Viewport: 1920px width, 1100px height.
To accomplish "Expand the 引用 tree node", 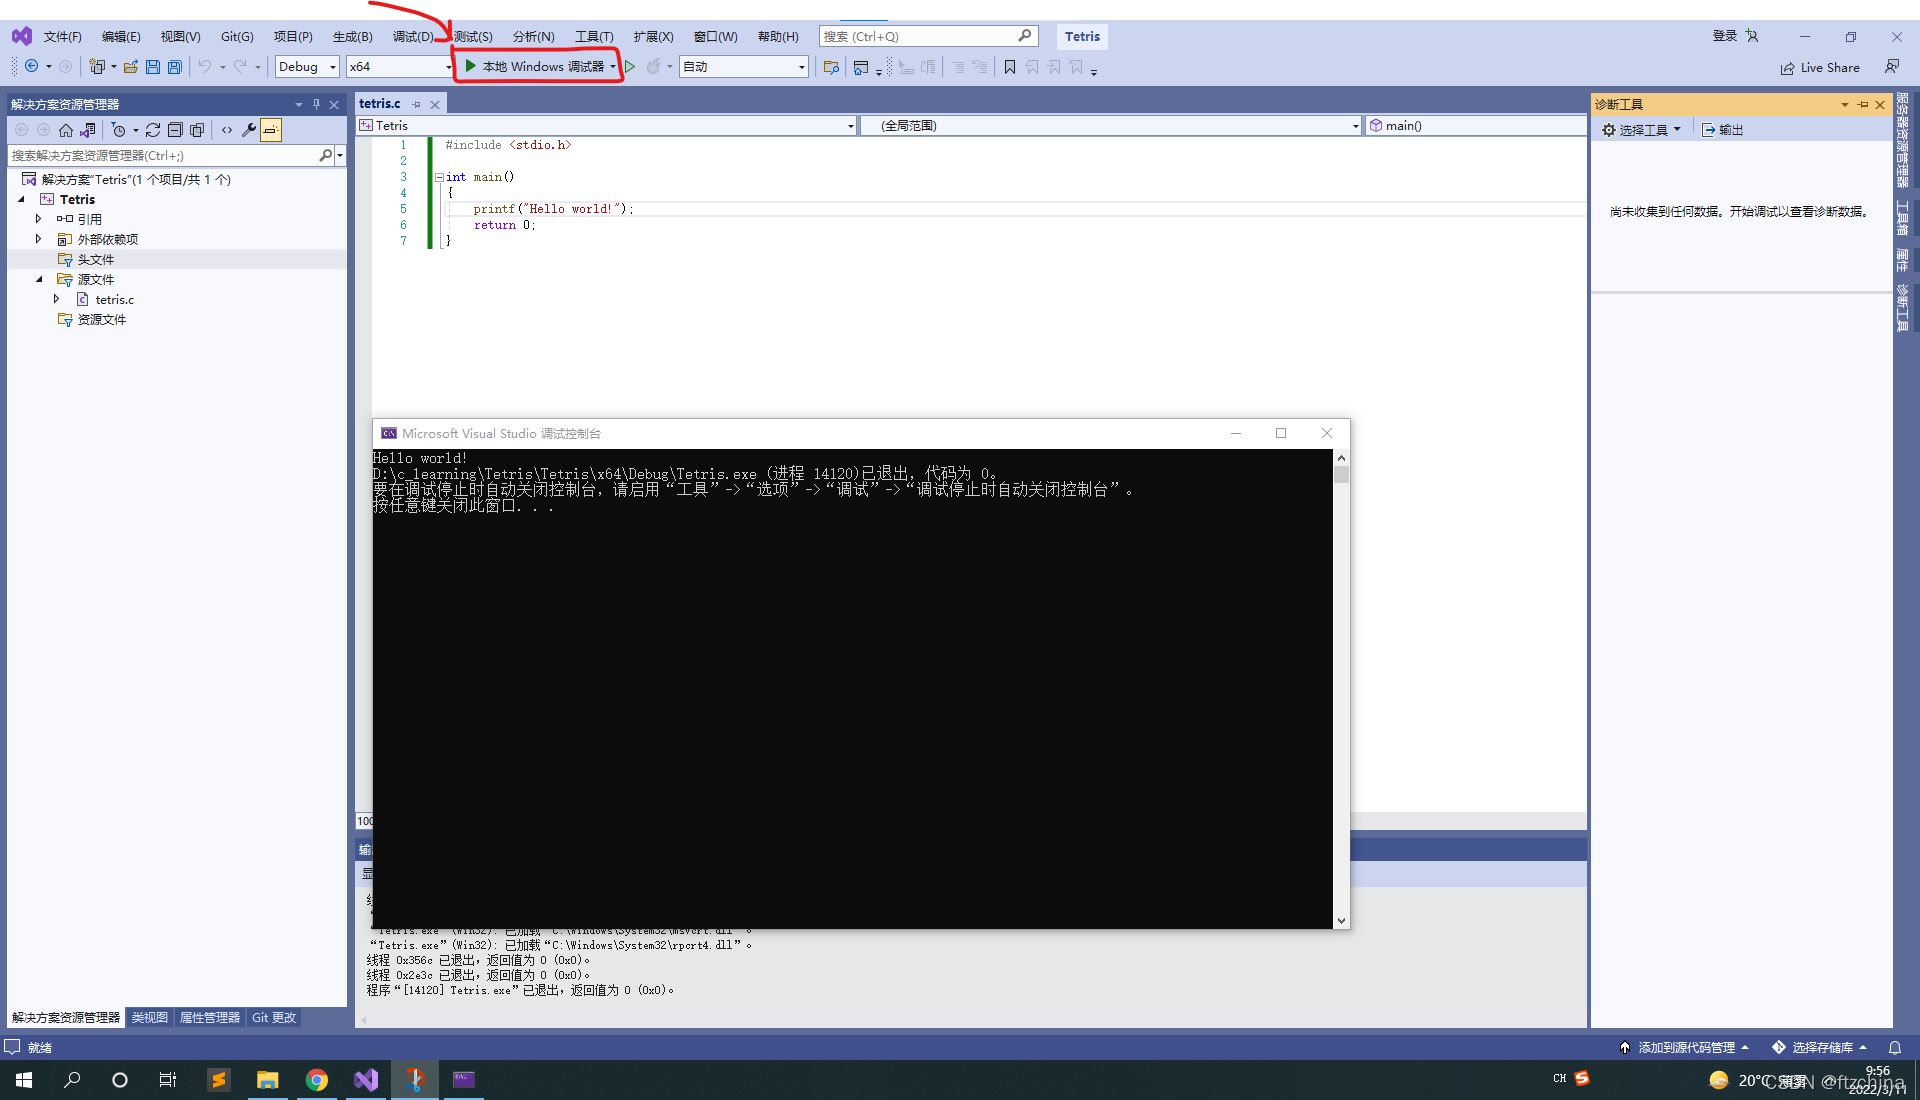I will tap(38, 219).
